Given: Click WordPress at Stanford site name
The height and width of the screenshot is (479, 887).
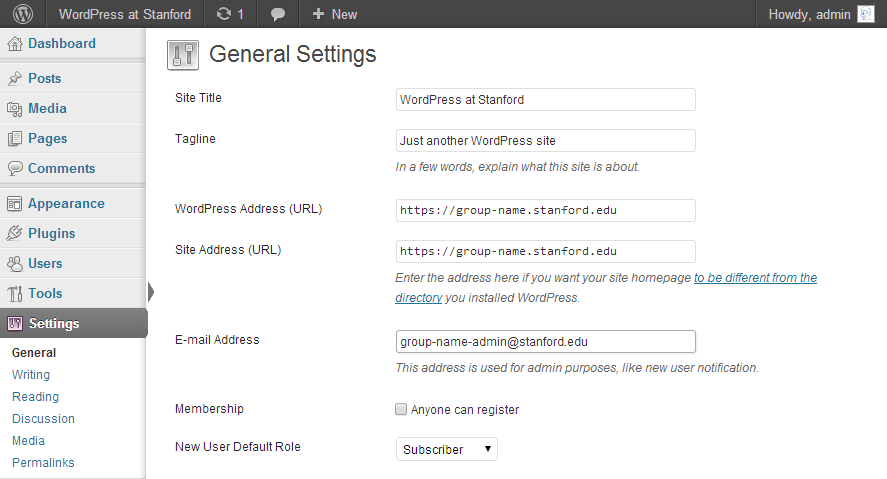Looking at the screenshot, I should pos(125,14).
